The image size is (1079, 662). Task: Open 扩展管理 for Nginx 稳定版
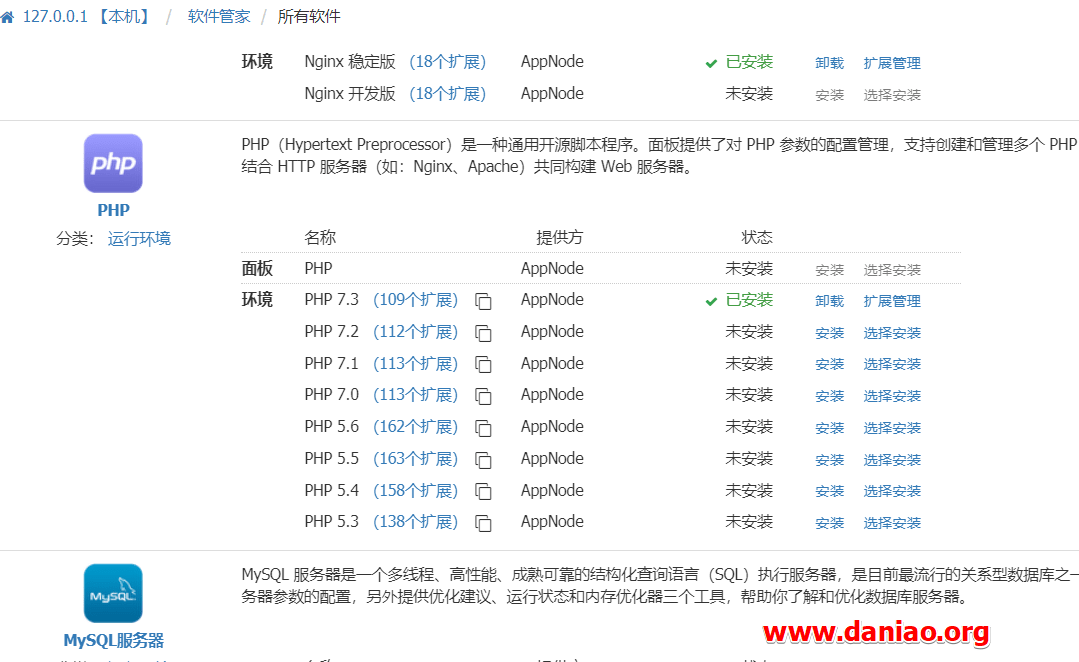click(x=892, y=63)
